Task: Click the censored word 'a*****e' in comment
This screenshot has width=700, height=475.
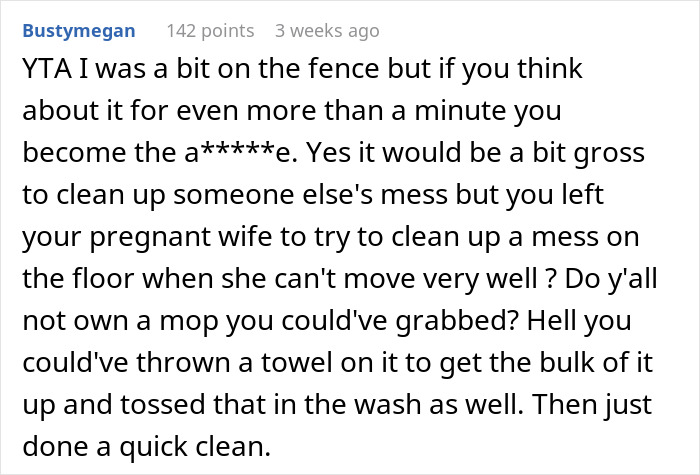Action: [231, 154]
